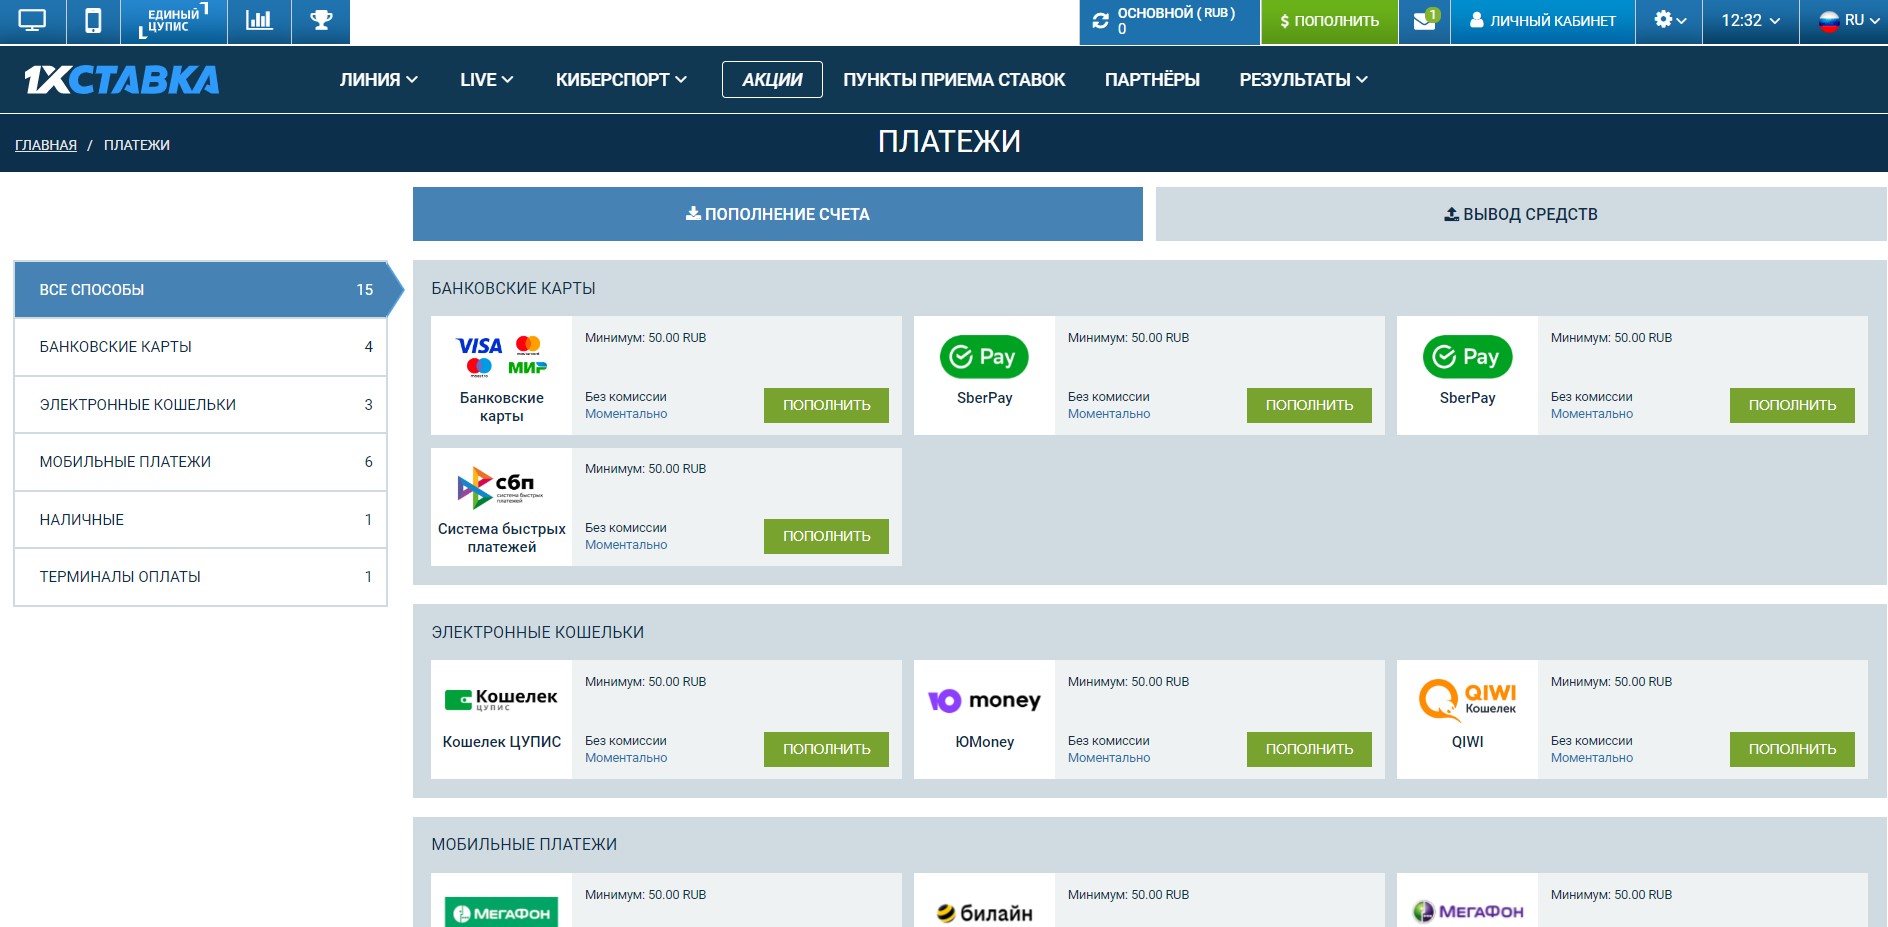Click the QIWI Кошелек logo

(x=1467, y=700)
